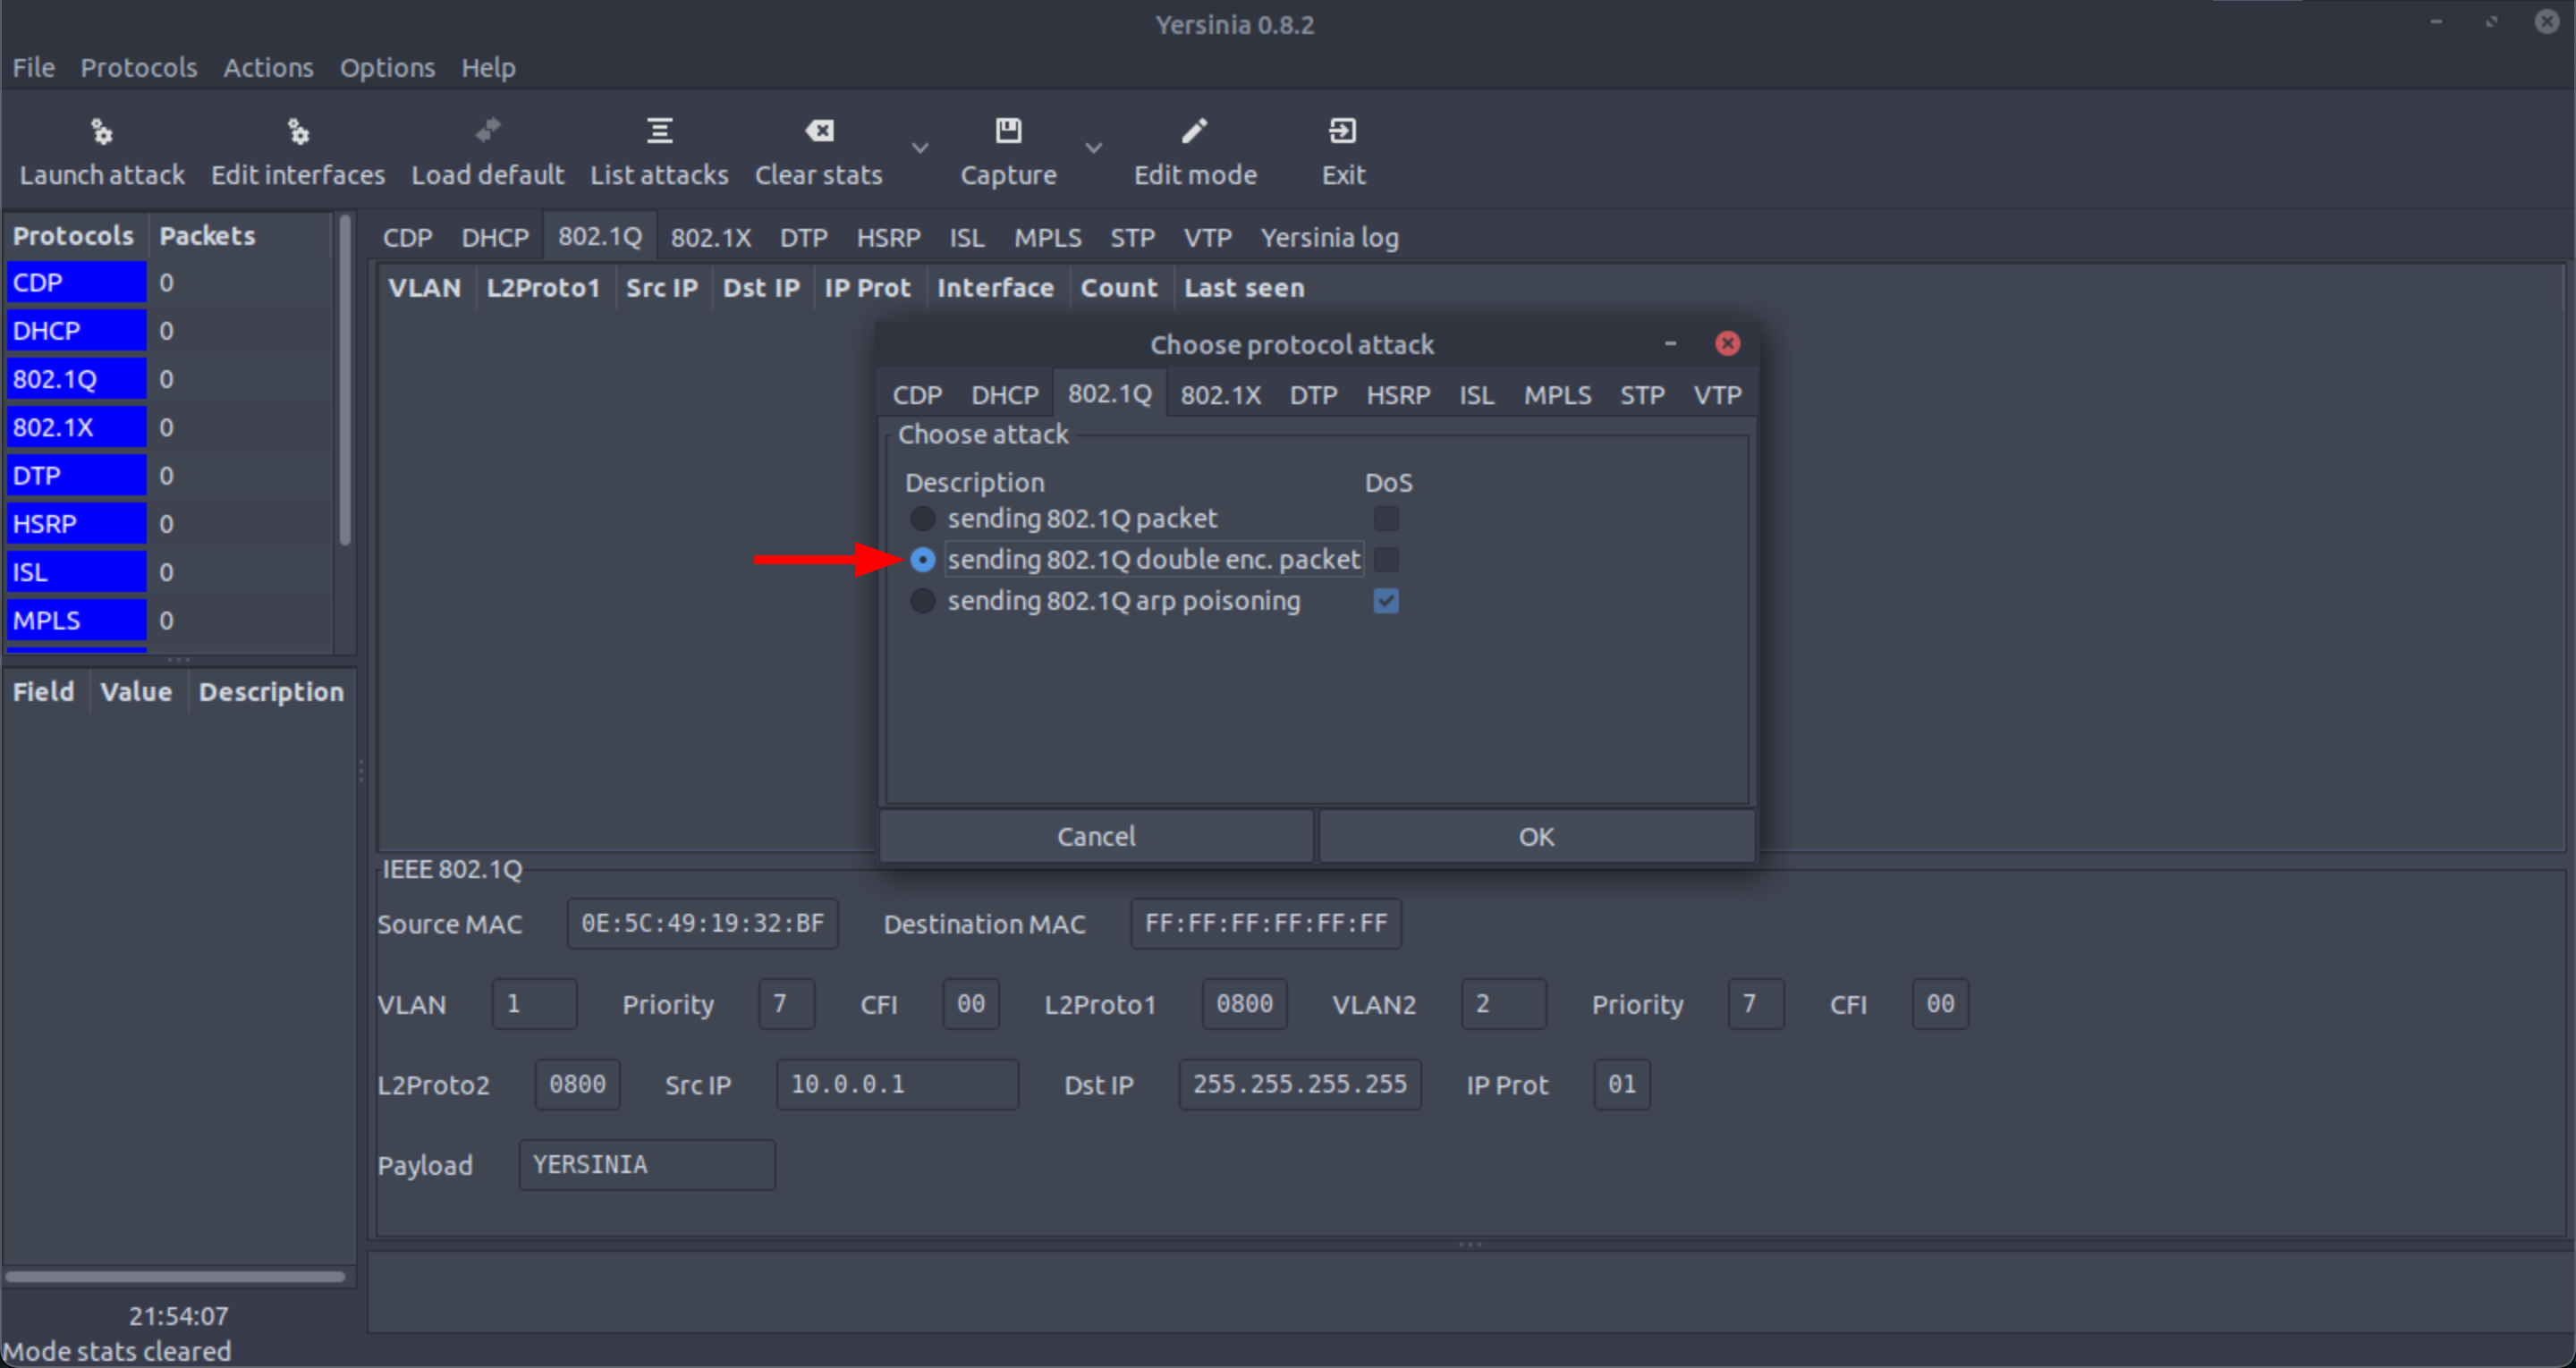The image size is (2576, 1368).
Task: Click the Clear stats toolbar icon
Action: (819, 131)
